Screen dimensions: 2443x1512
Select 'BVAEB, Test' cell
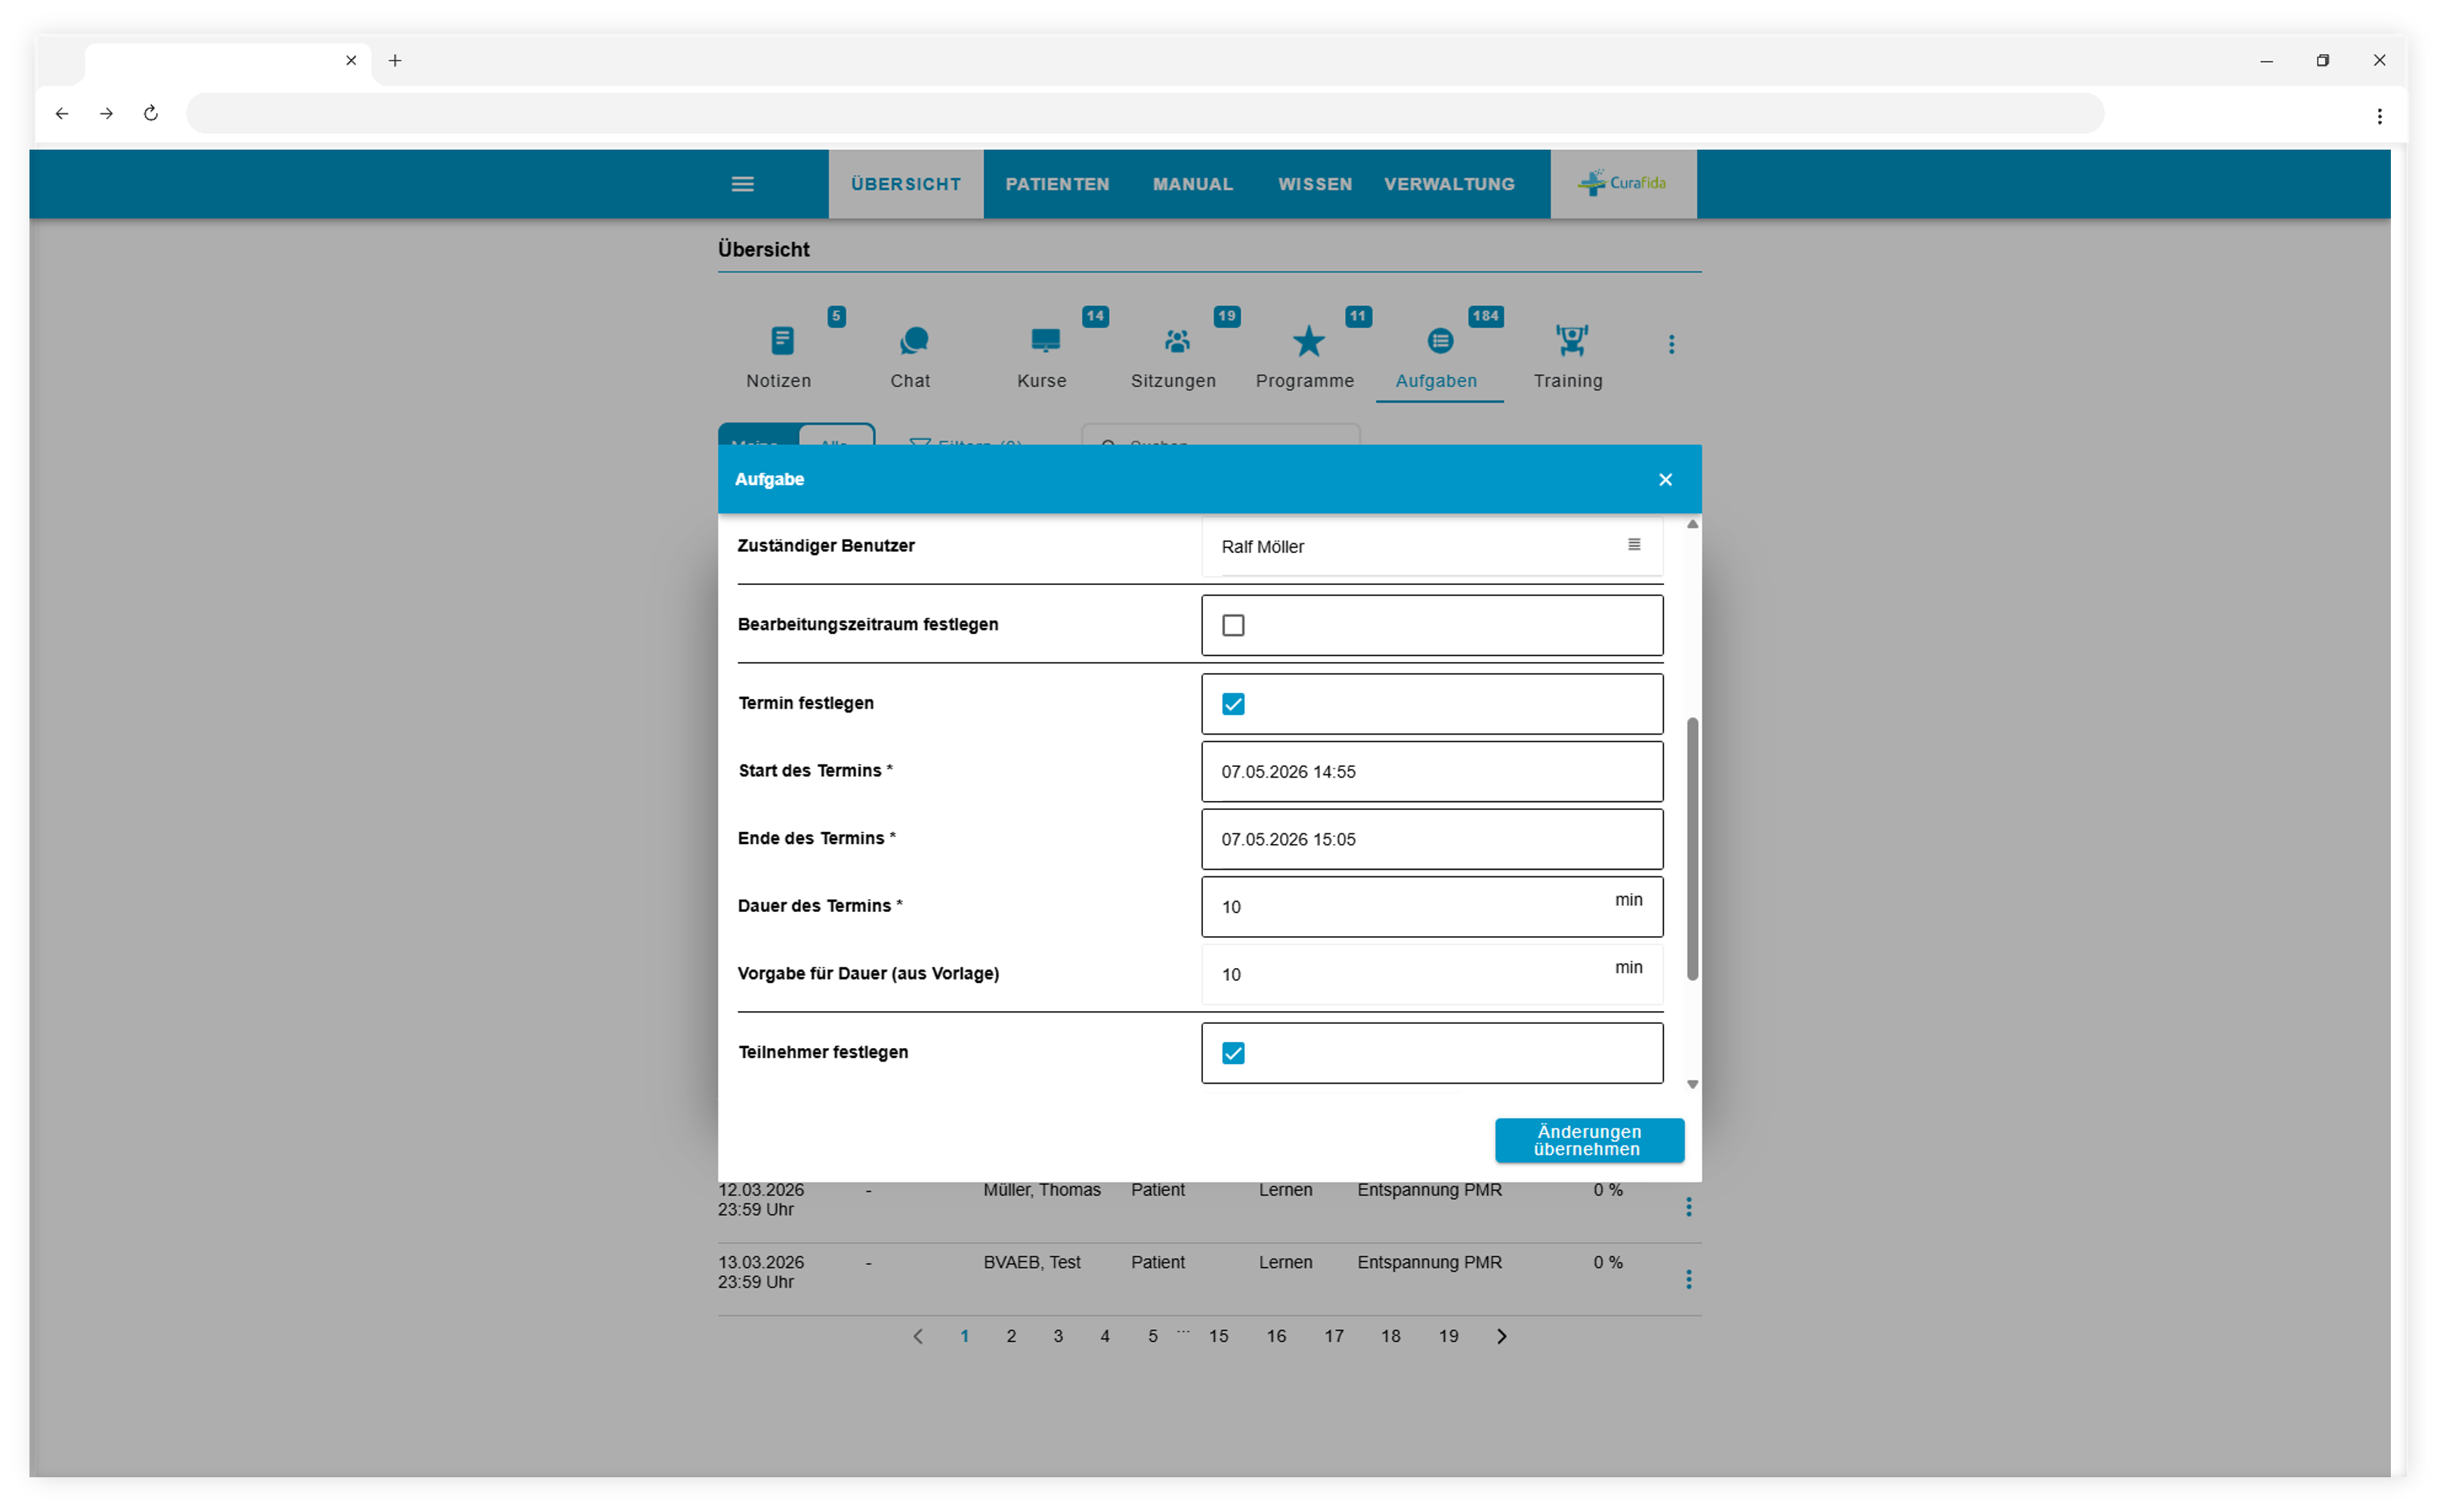coord(1031,1262)
